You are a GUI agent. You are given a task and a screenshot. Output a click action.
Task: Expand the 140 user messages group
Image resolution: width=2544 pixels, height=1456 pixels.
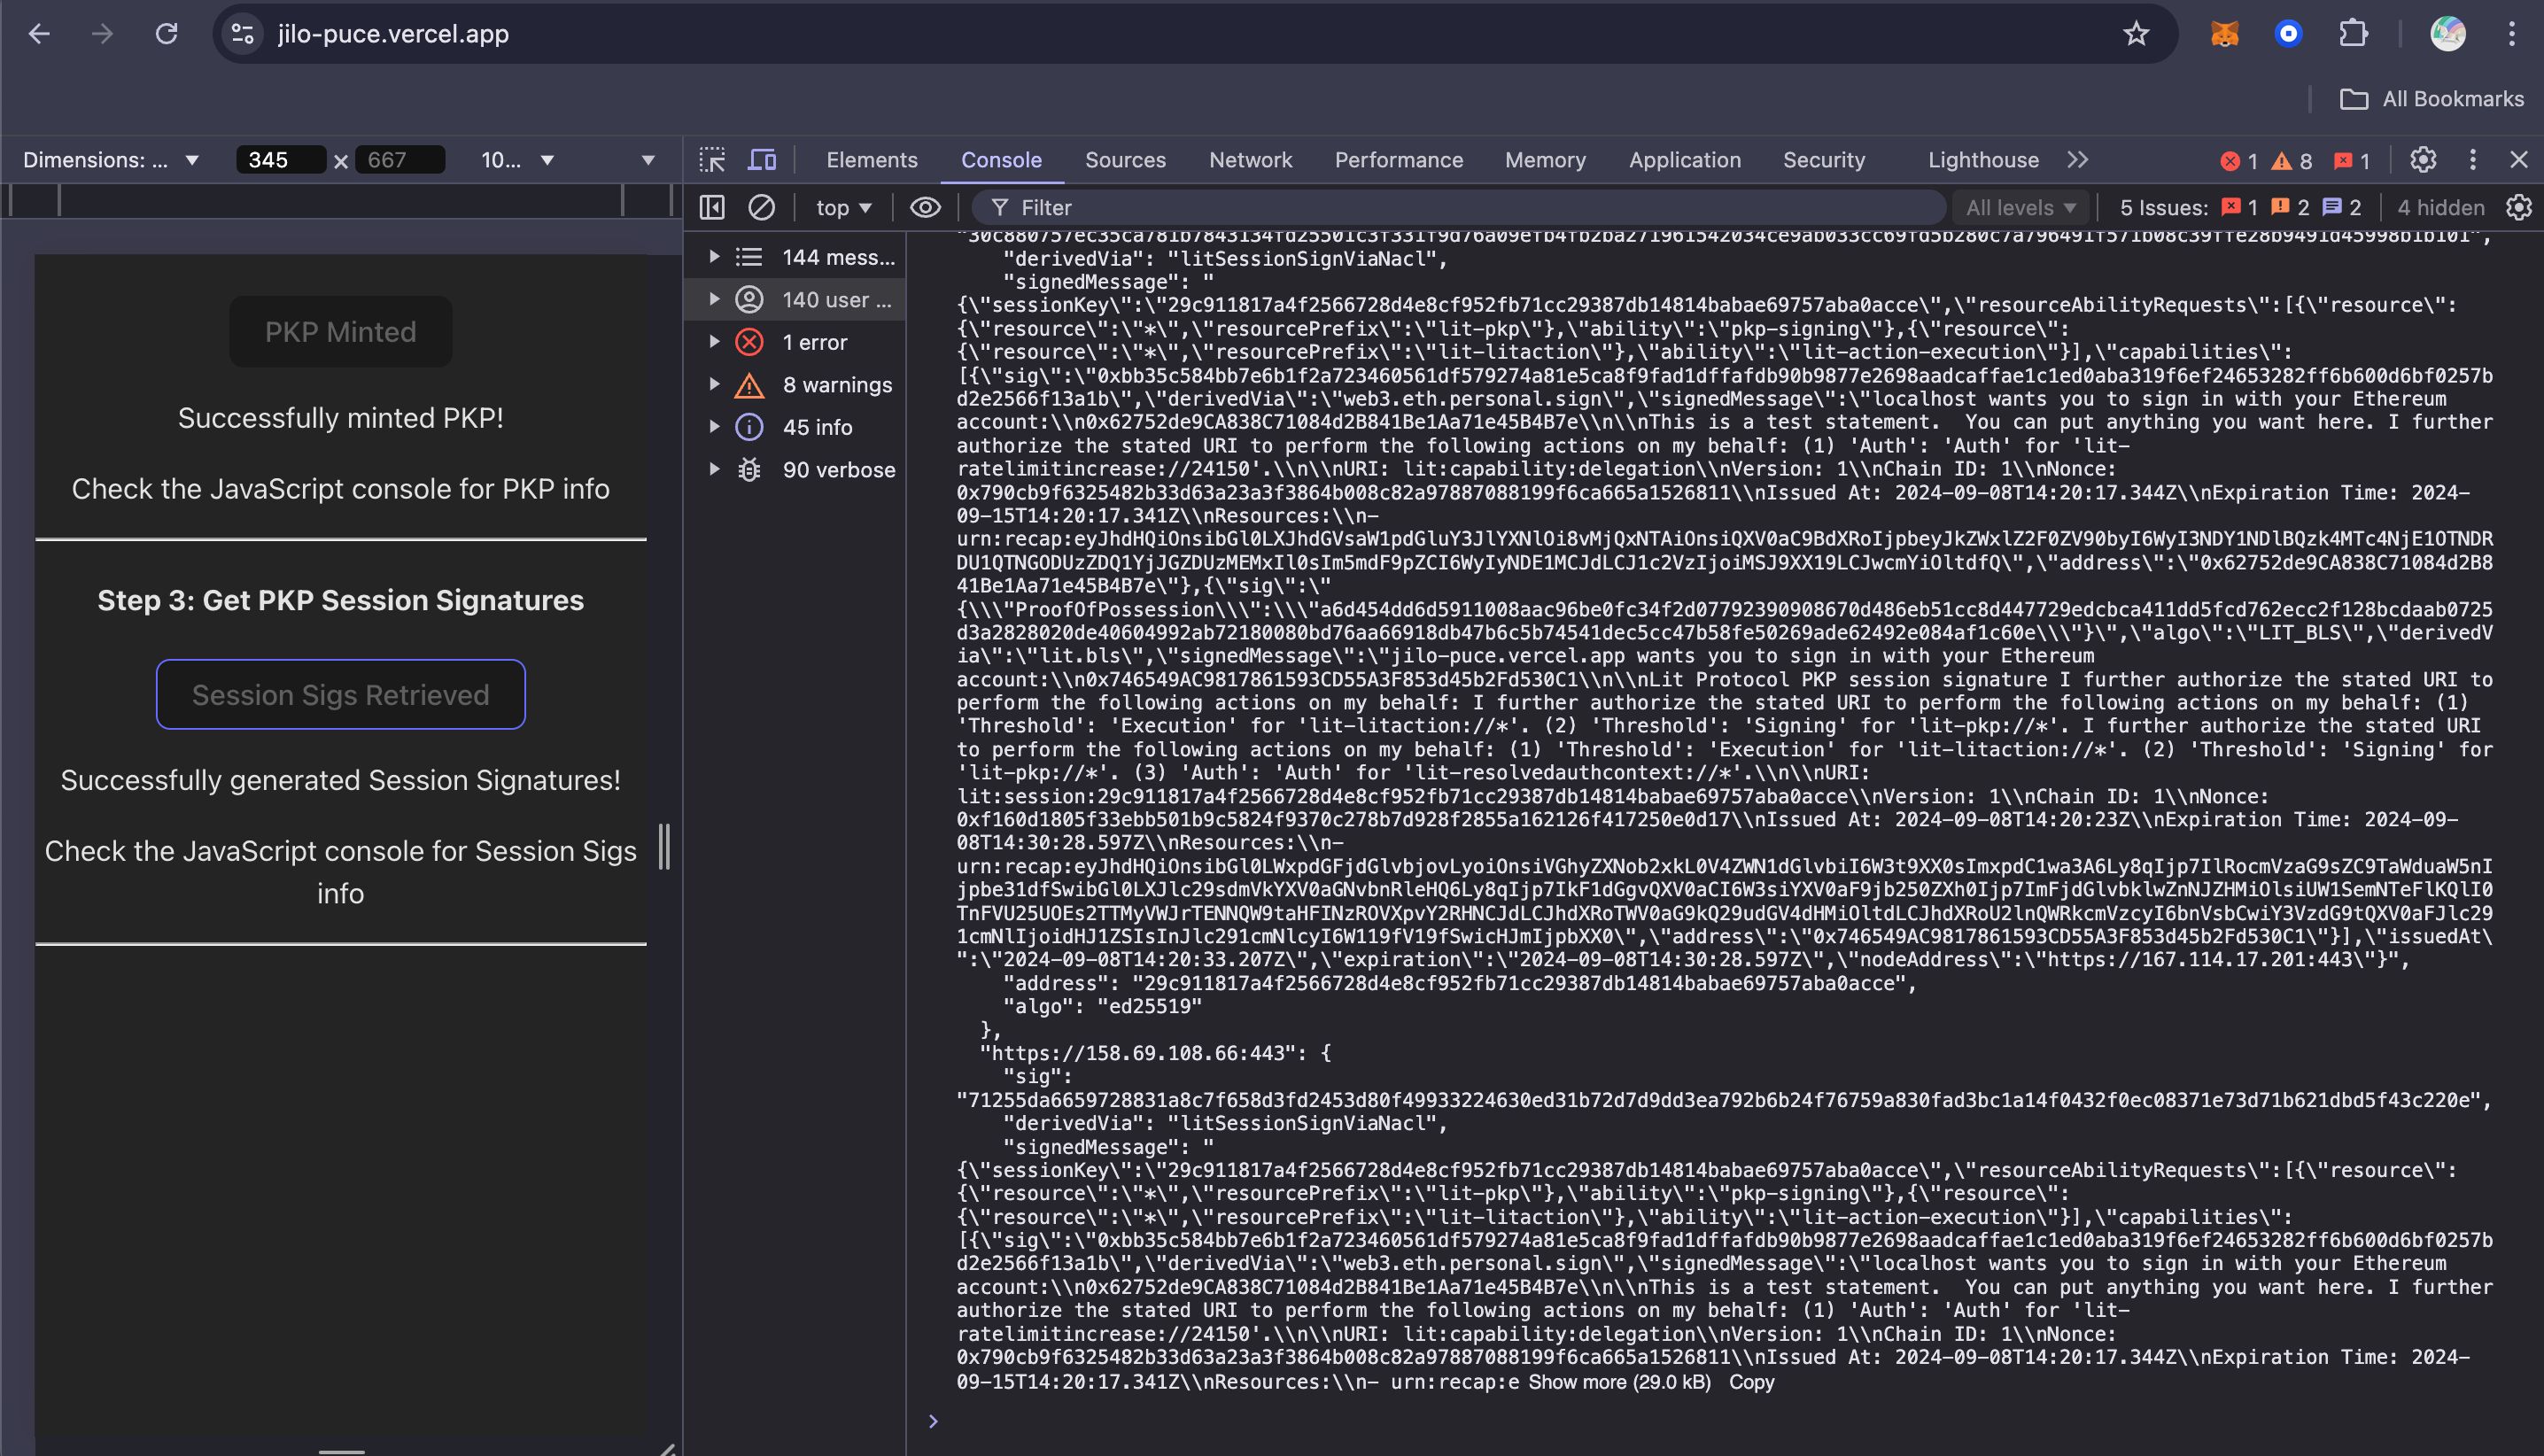point(714,299)
